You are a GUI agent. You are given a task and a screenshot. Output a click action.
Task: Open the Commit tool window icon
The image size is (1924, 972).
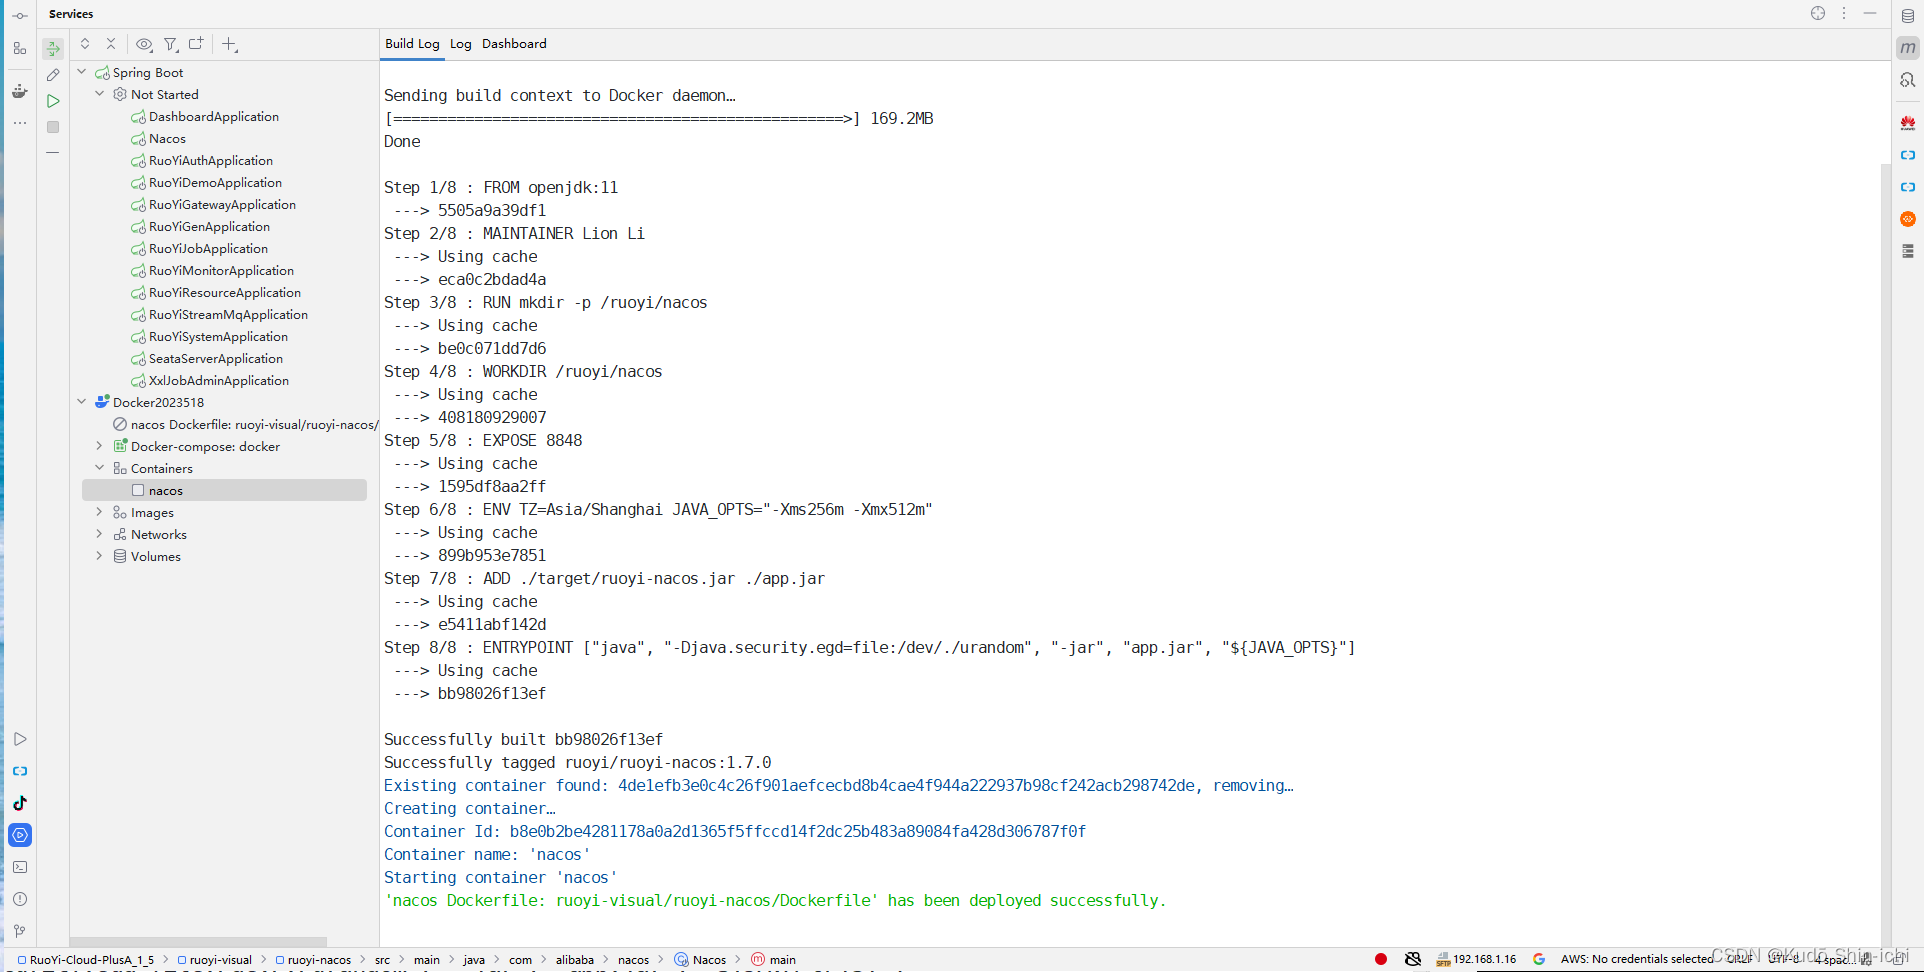coord(20,16)
